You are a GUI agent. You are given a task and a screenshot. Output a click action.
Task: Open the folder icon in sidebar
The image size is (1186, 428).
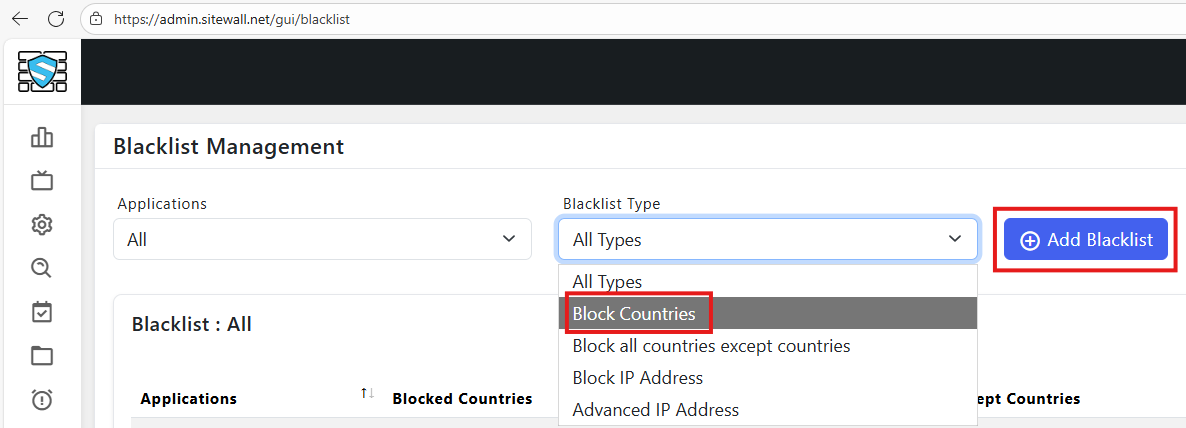click(x=42, y=356)
